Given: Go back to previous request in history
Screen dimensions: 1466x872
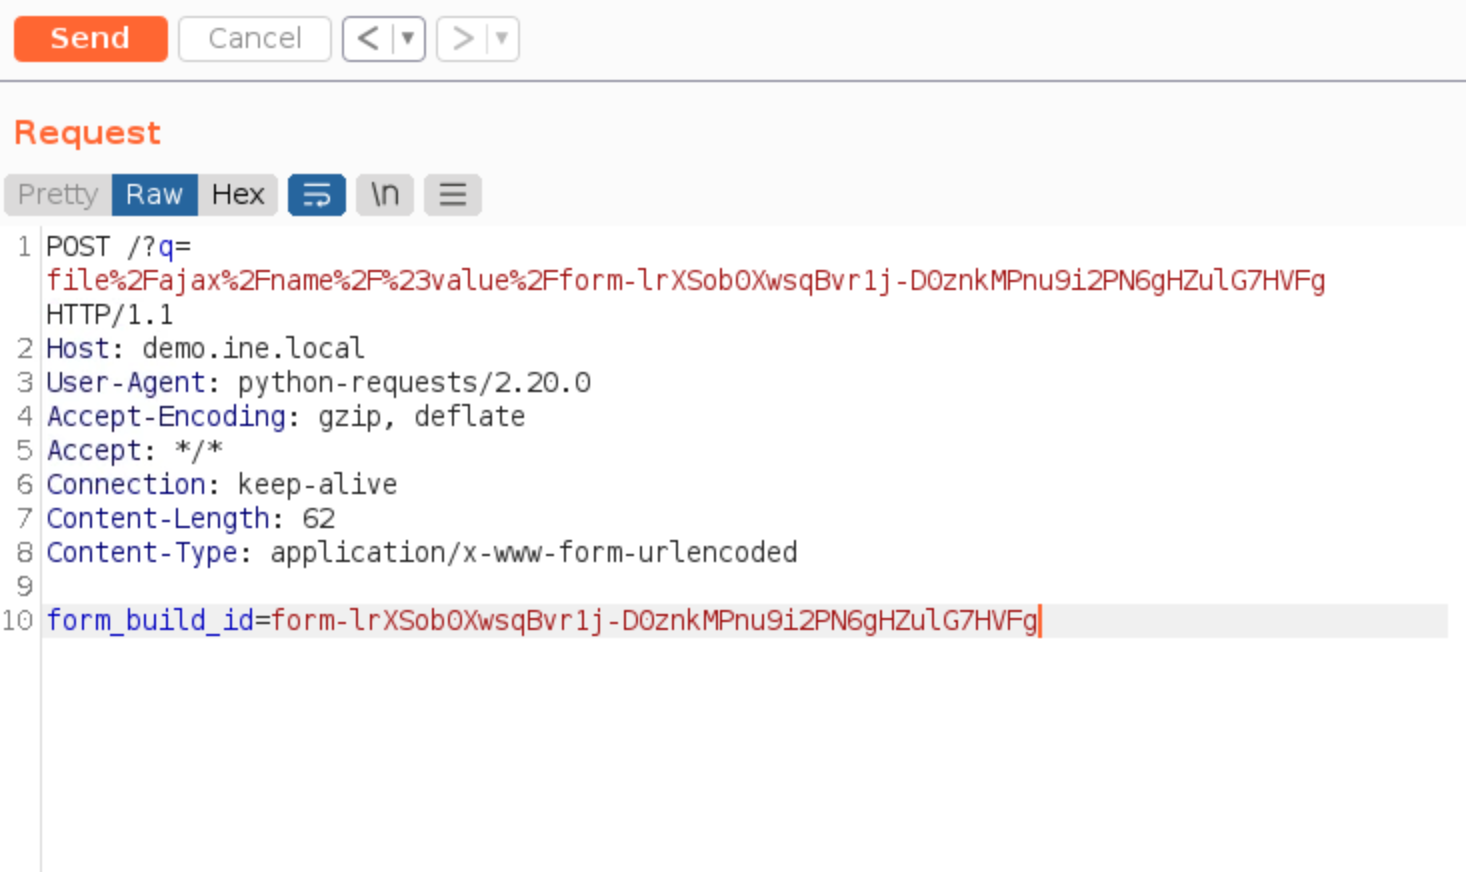Looking at the screenshot, I should coord(367,39).
